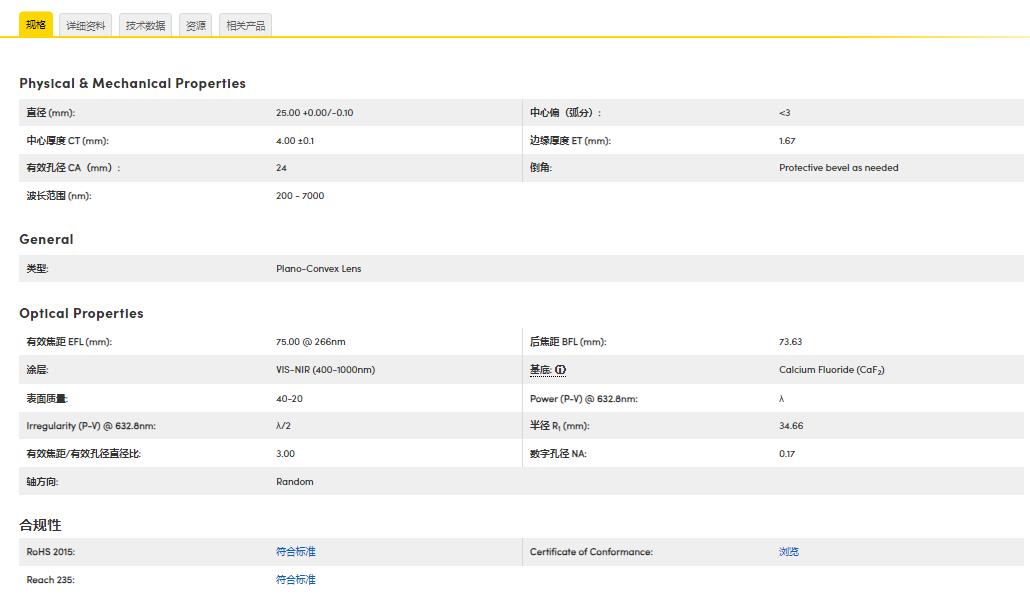The image size is (1030, 609).
Task: Click the 75.00 @ 266nm focal length value
Action: [x=310, y=342]
